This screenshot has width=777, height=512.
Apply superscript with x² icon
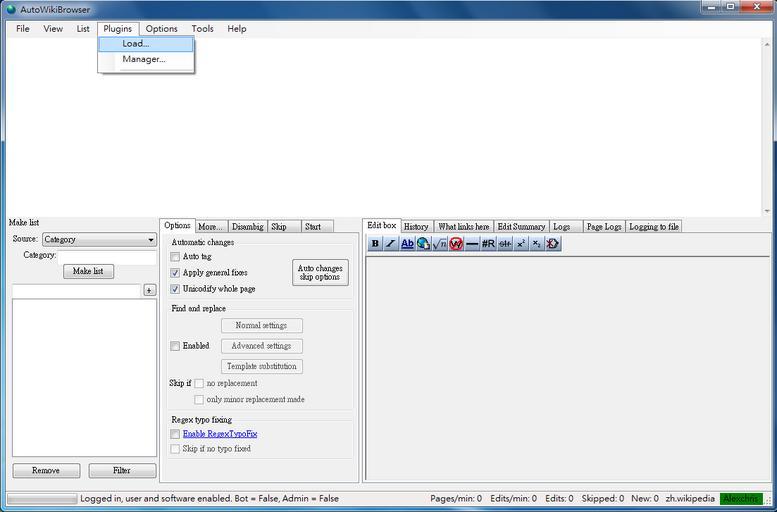point(521,244)
